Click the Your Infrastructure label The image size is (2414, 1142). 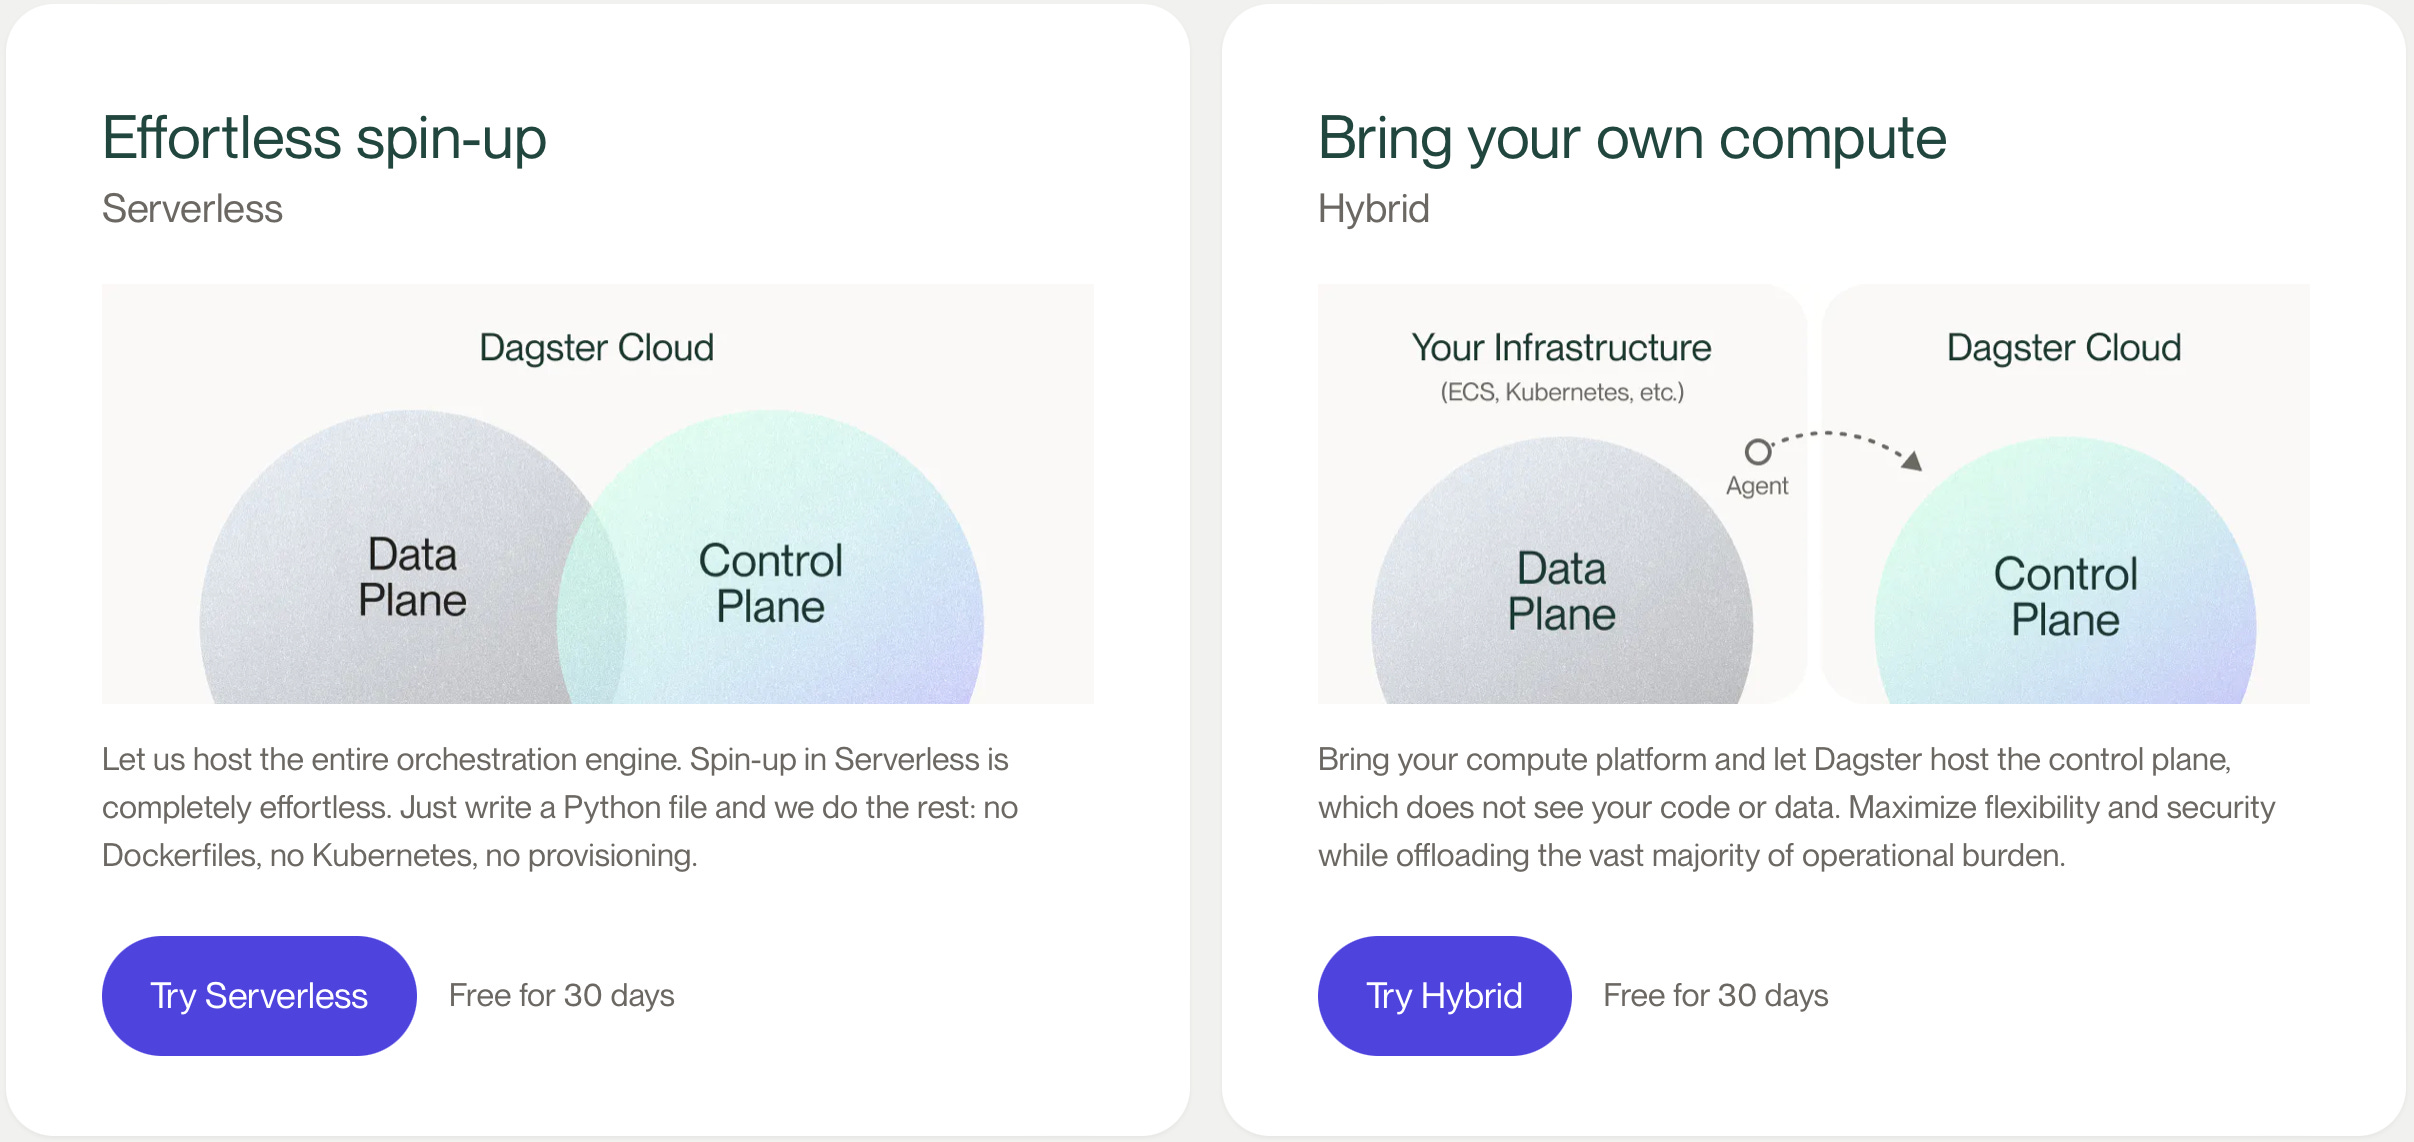[x=1561, y=348]
